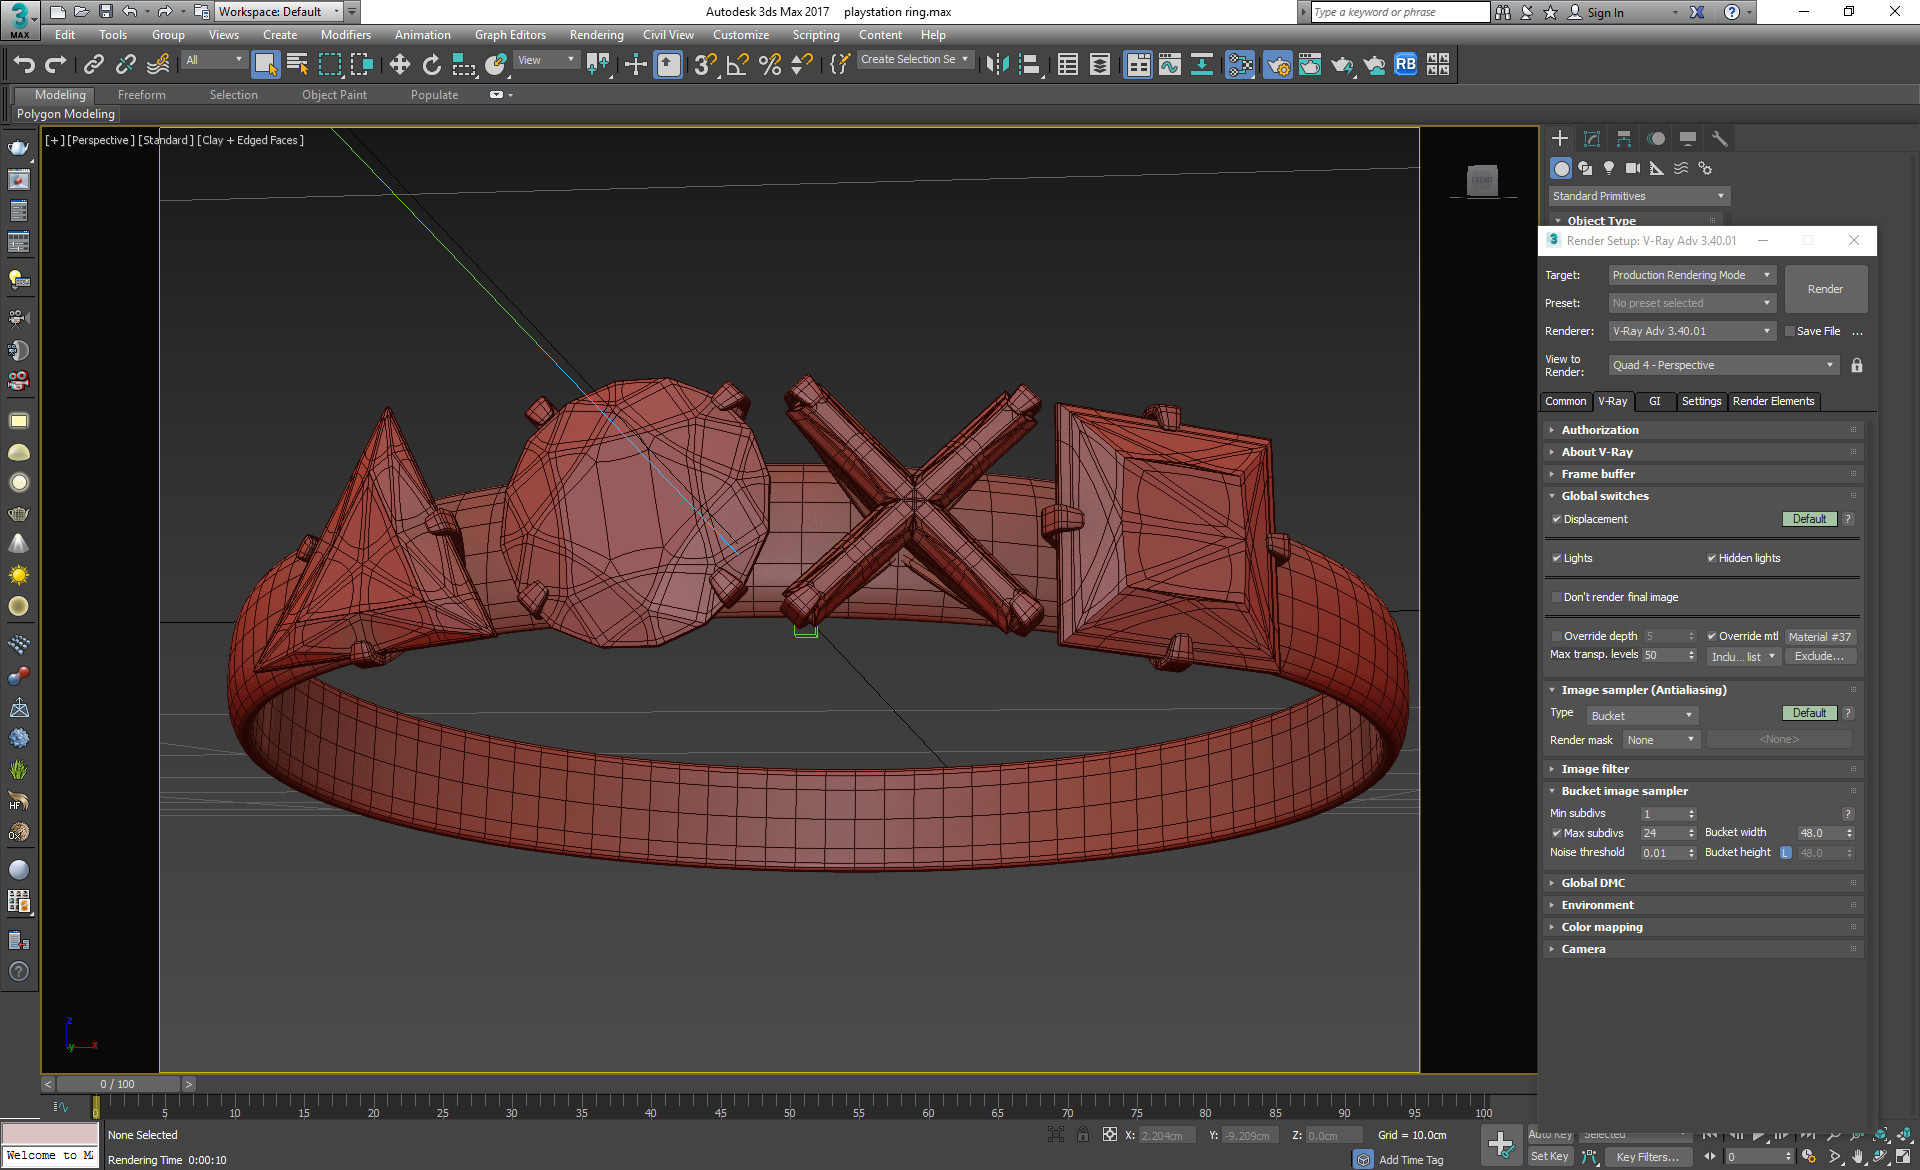Click the Render button
Image resolution: width=1920 pixels, height=1170 pixels.
pyautogui.click(x=1825, y=290)
